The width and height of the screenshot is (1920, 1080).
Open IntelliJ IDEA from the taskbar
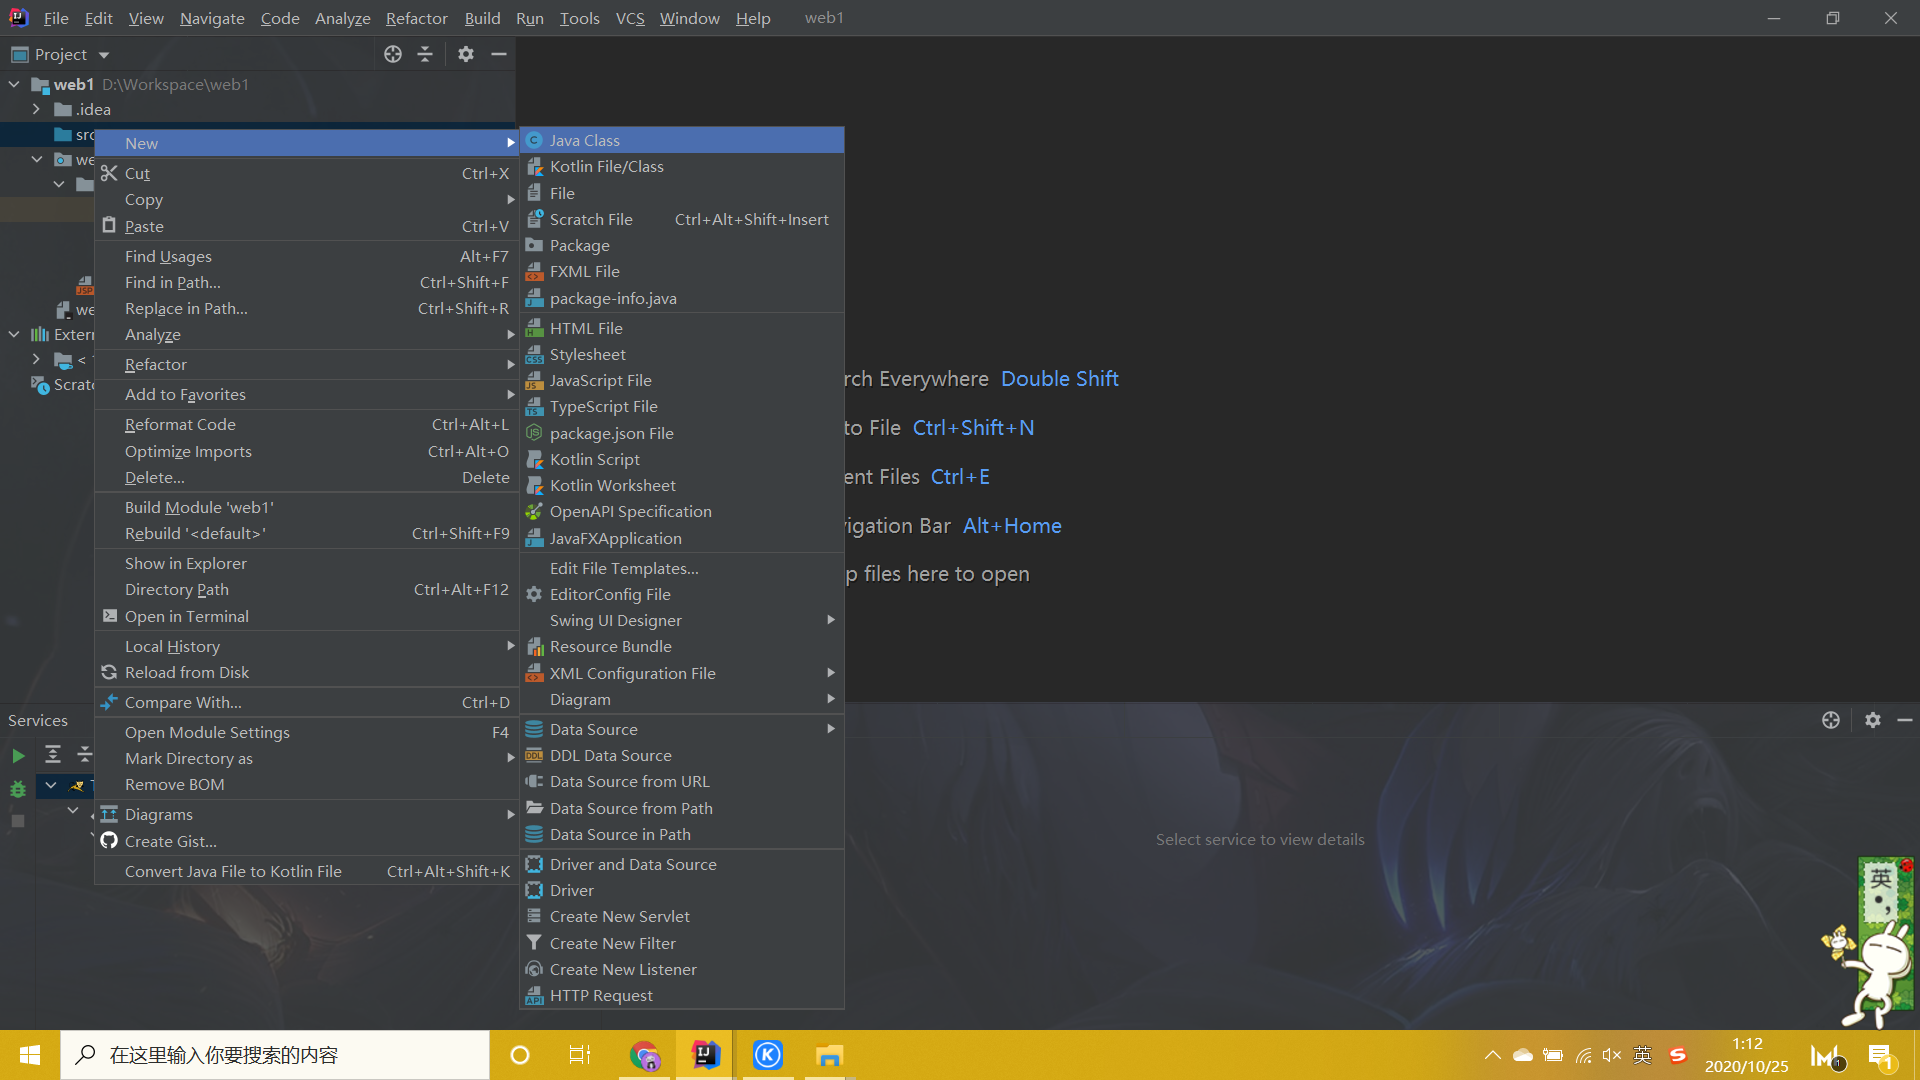(x=706, y=1055)
